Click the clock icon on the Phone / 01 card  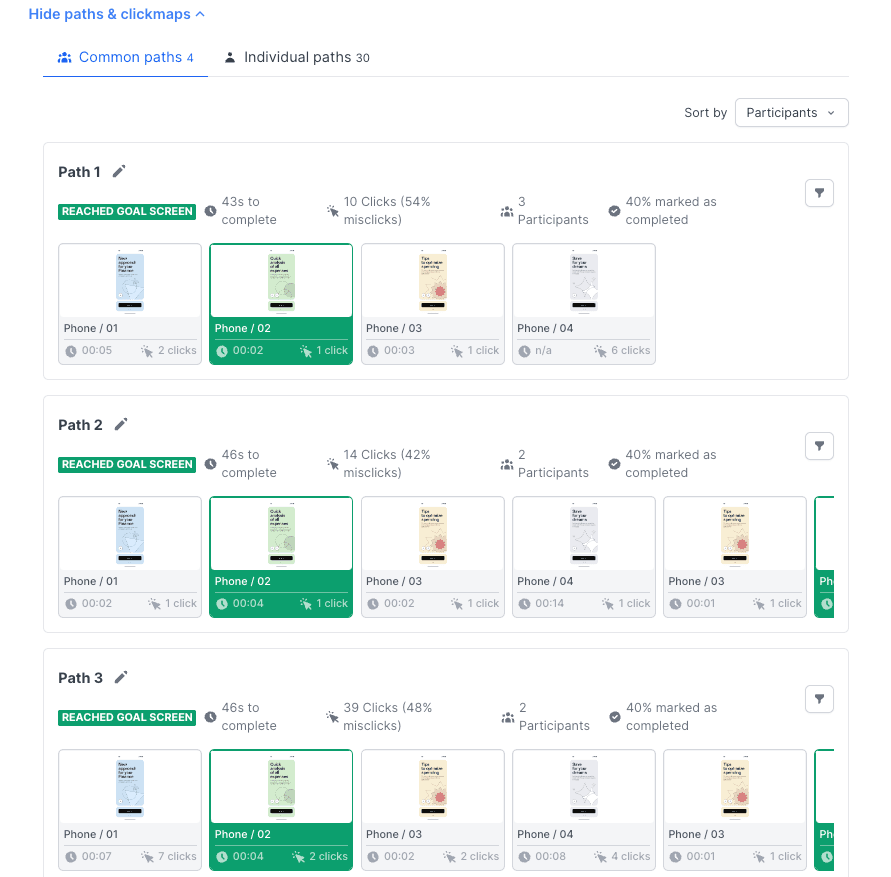[x=72, y=351]
